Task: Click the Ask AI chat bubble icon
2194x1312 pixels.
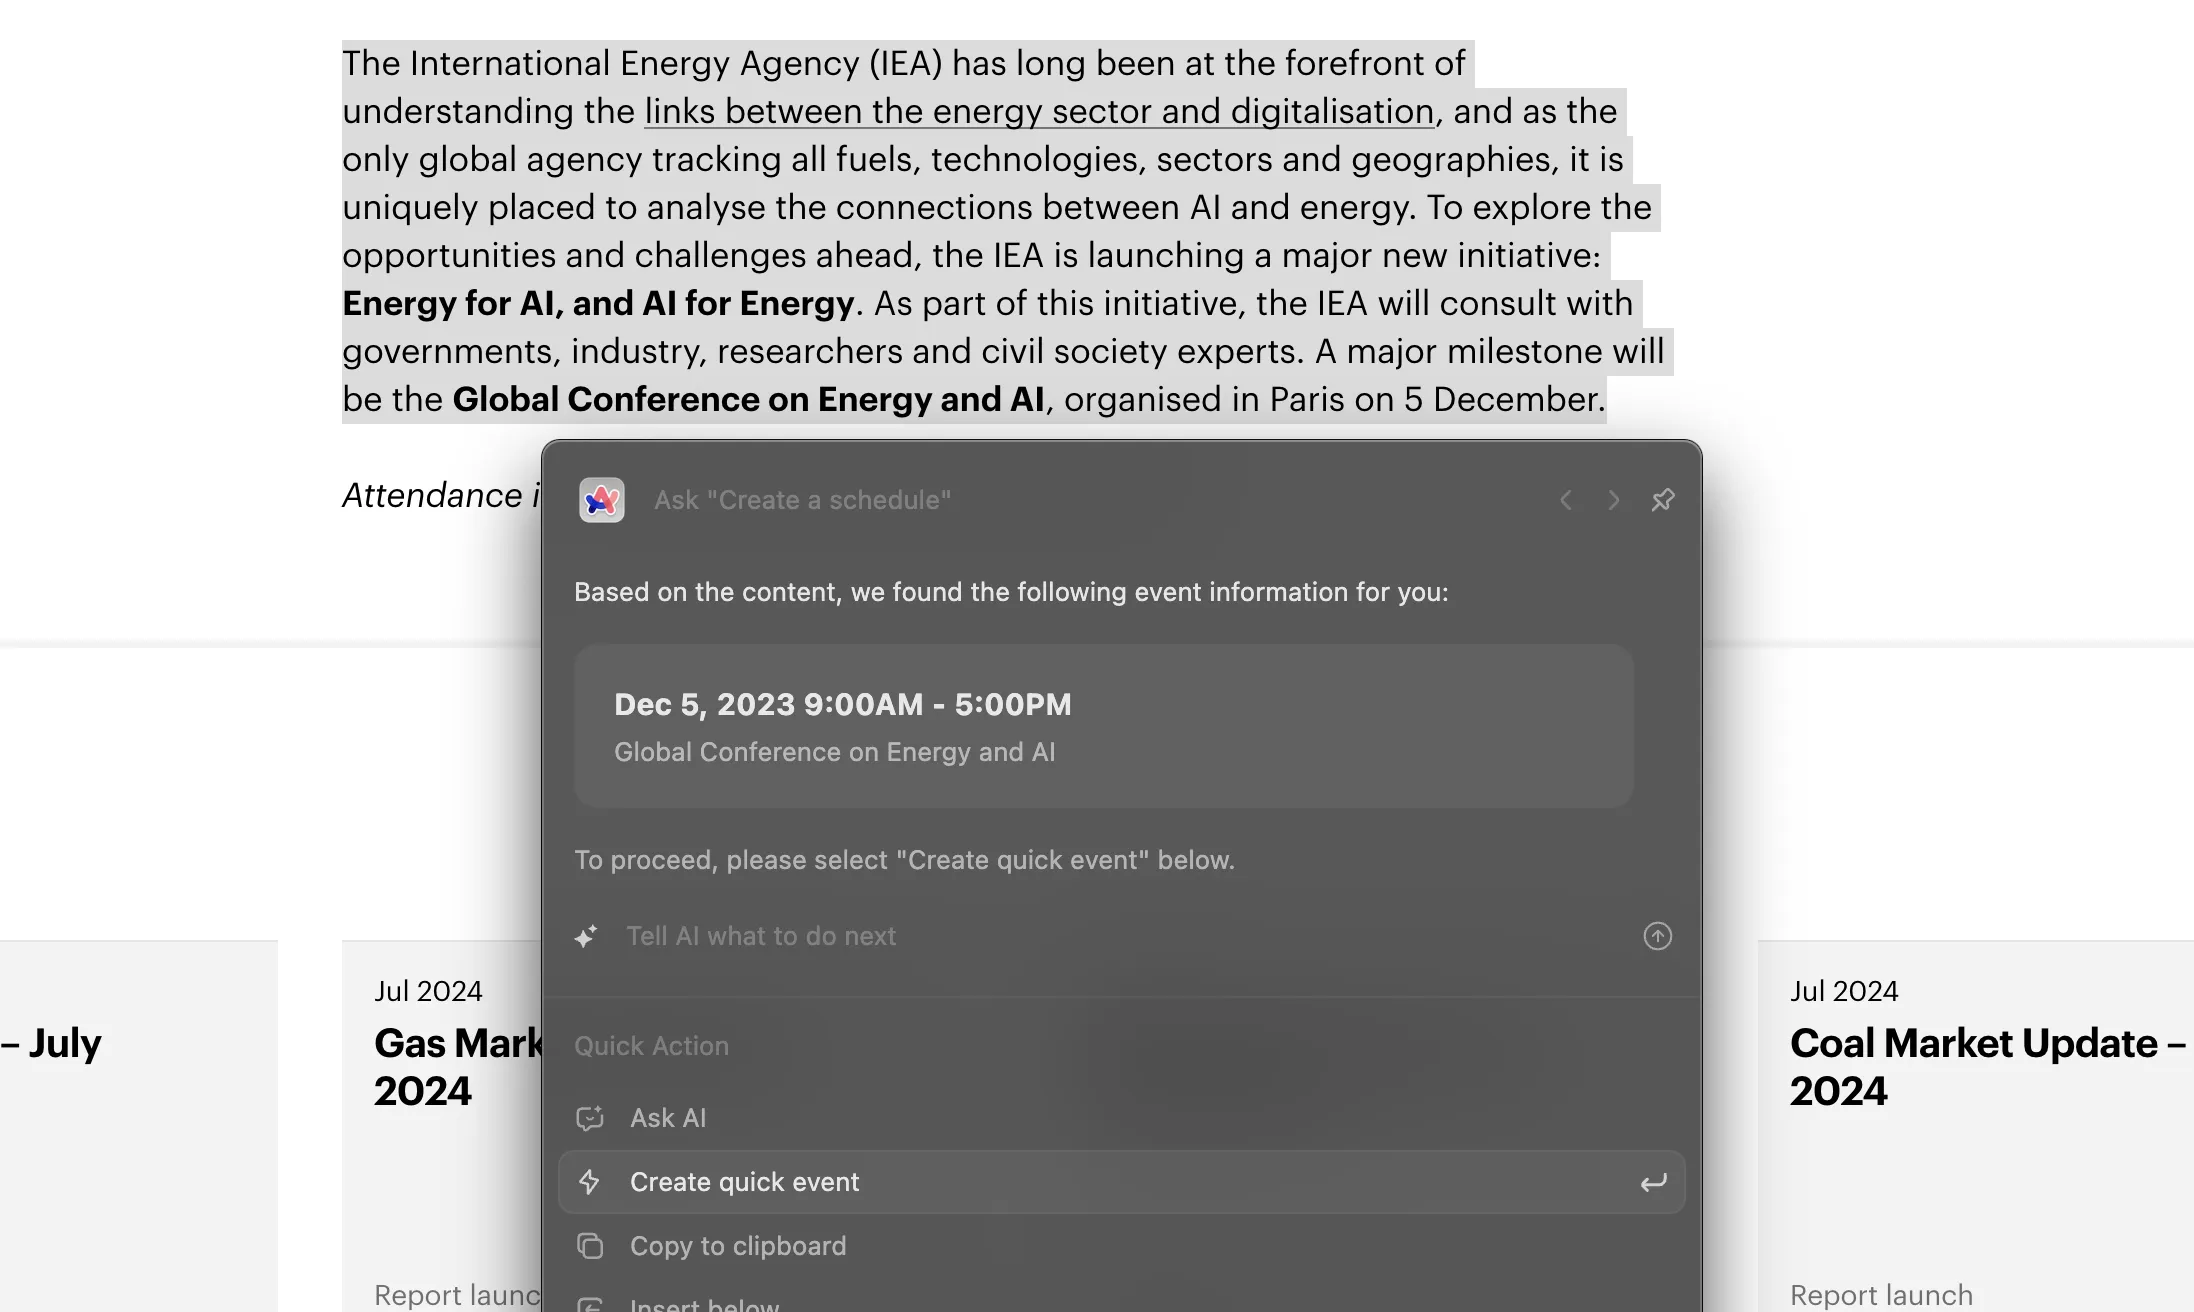Action: (590, 1118)
